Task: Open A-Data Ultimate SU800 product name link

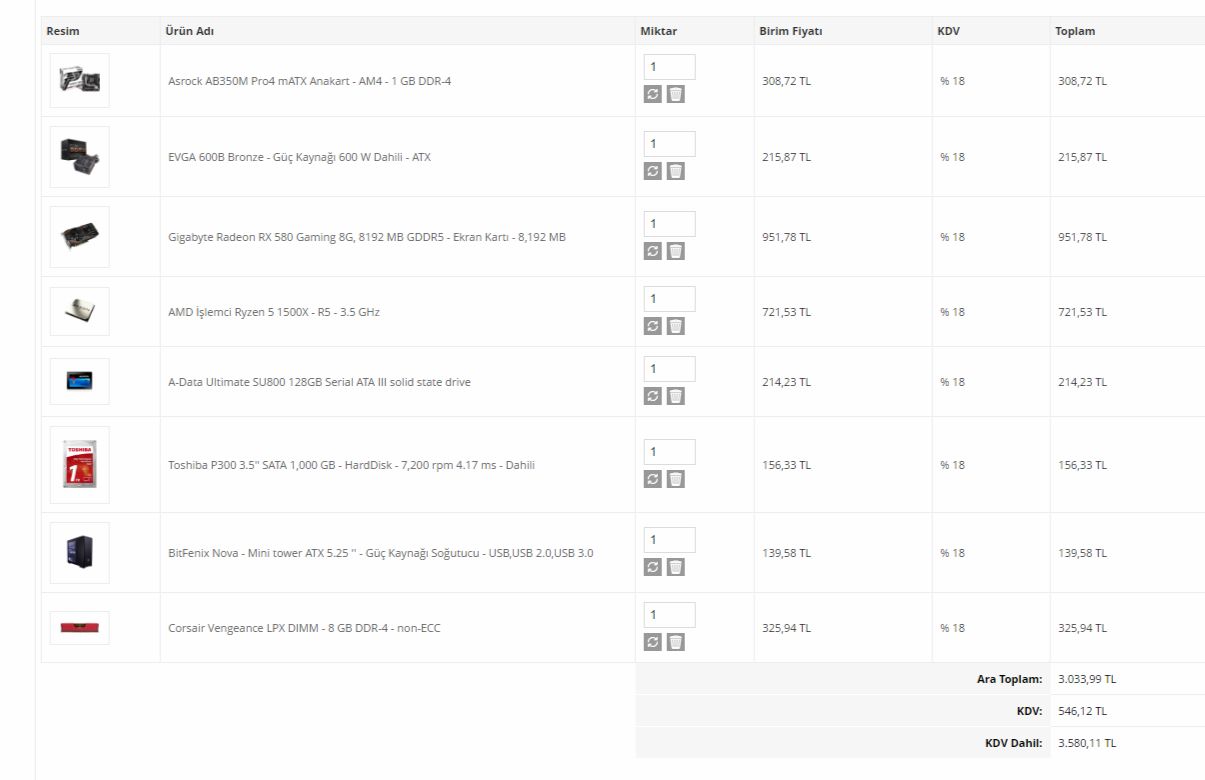Action: pyautogui.click(x=319, y=382)
